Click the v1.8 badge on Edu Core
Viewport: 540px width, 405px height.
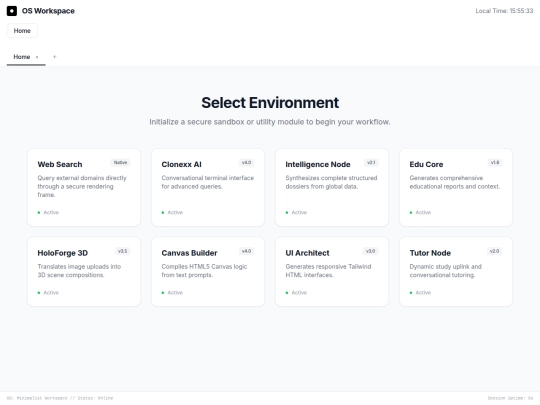(495, 163)
